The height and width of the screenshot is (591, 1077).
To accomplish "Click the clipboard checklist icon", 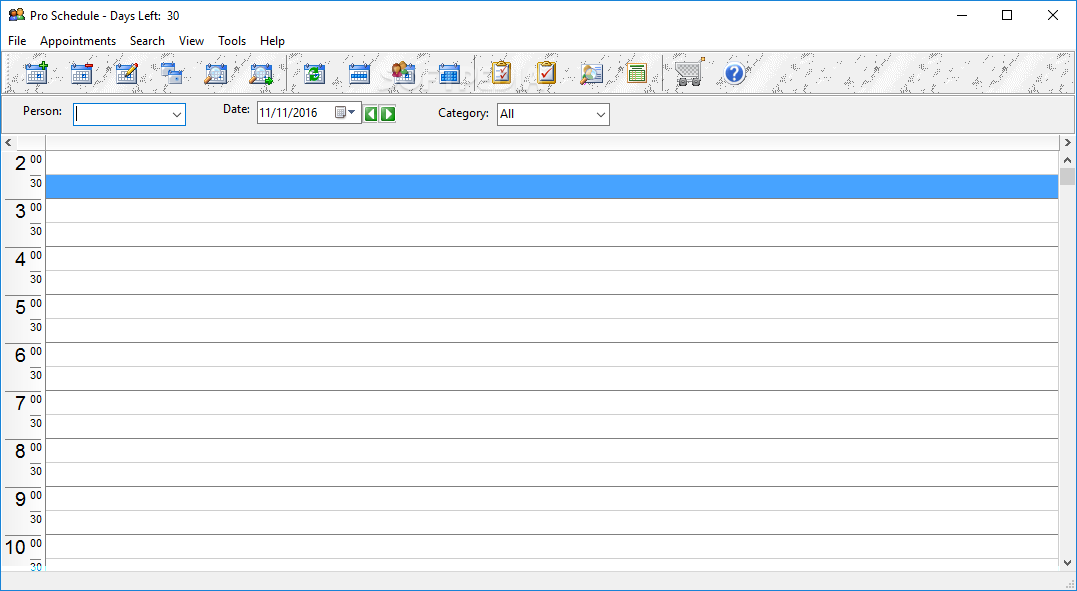I will point(501,73).
